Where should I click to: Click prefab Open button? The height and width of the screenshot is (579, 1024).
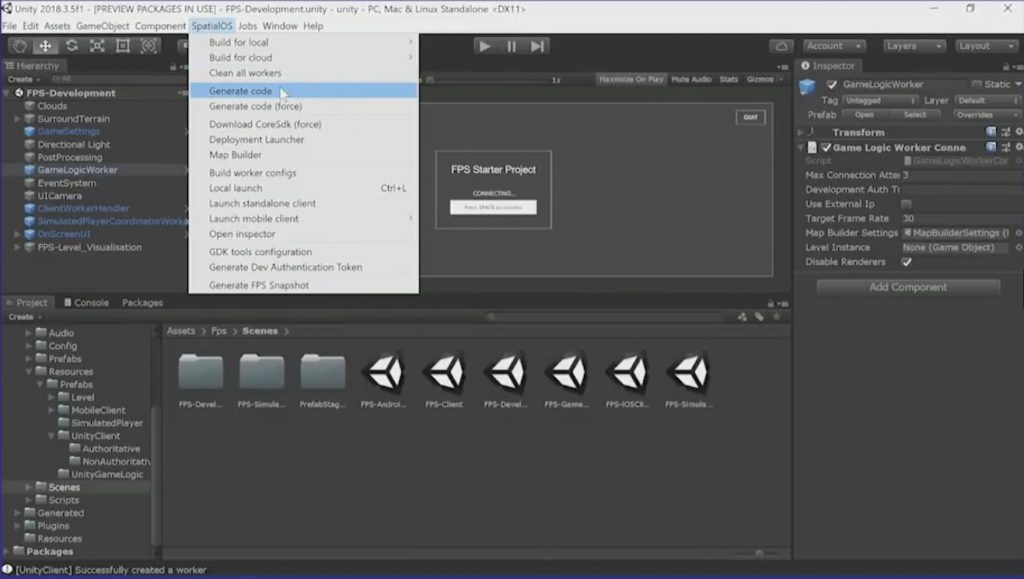tap(864, 115)
